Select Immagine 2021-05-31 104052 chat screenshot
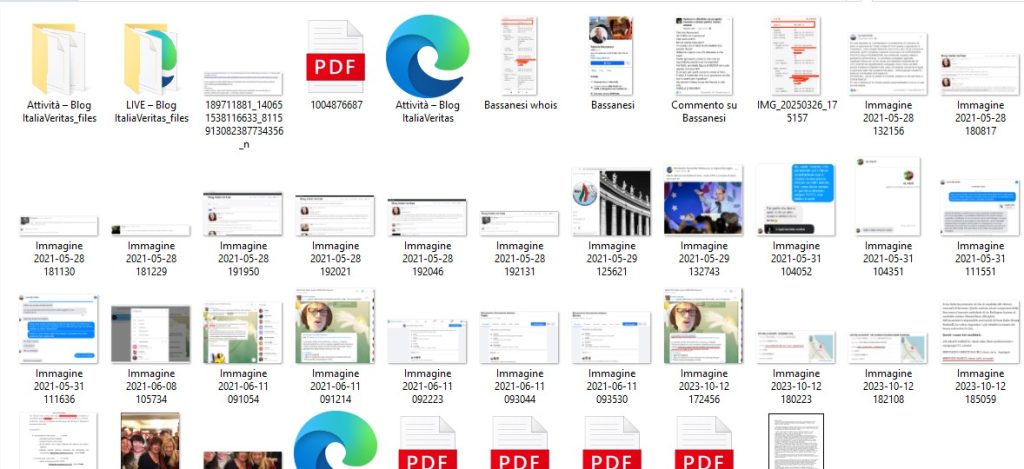 click(x=796, y=200)
